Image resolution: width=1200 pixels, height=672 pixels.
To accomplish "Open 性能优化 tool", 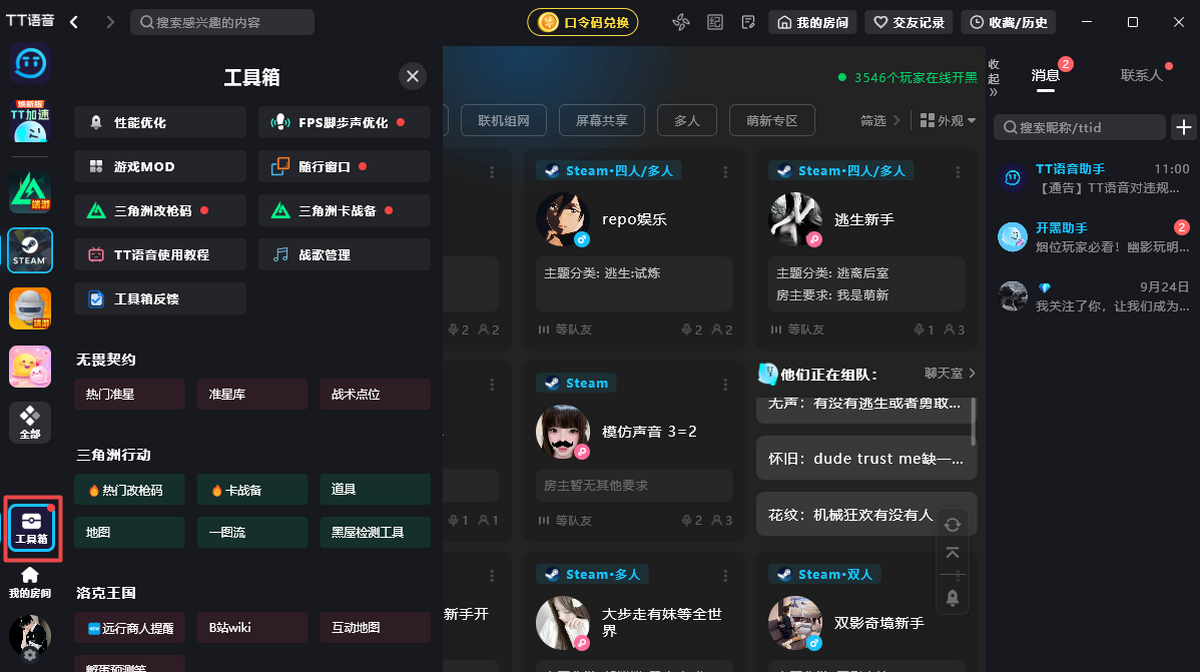I will pyautogui.click(x=160, y=122).
